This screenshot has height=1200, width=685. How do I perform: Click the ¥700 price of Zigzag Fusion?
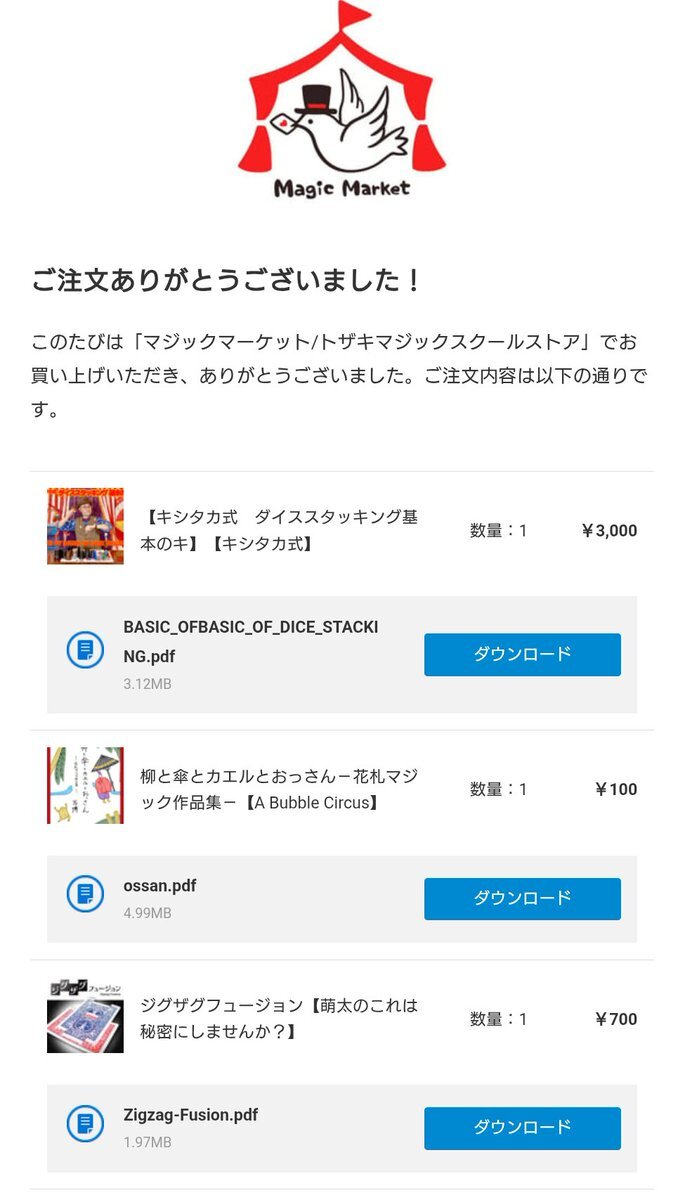tap(616, 1019)
